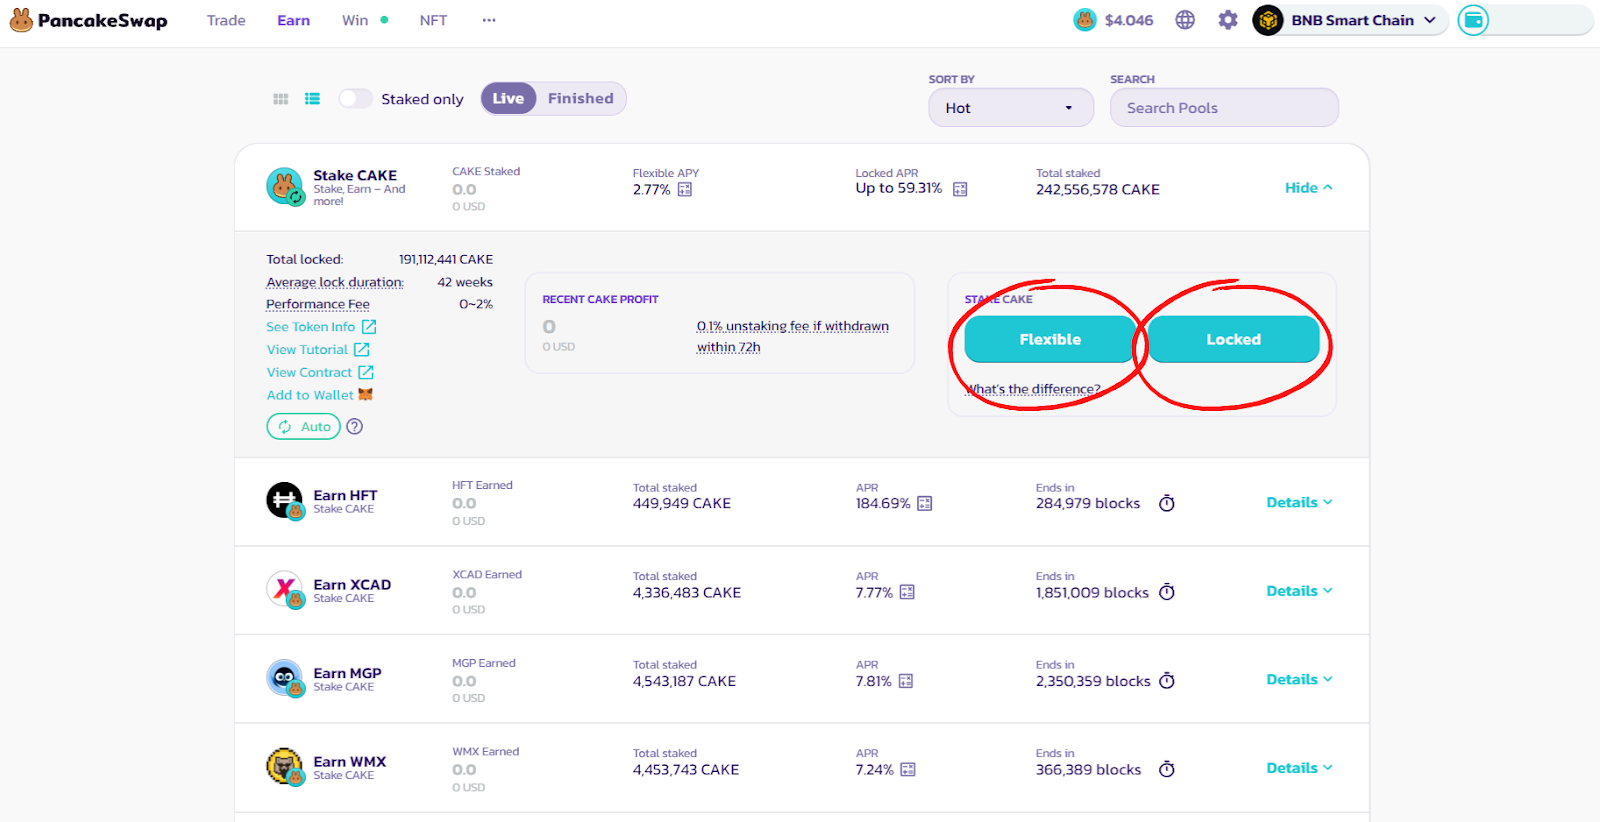1600x822 pixels.
Task: Click the Performance Fee label
Action: point(318,304)
